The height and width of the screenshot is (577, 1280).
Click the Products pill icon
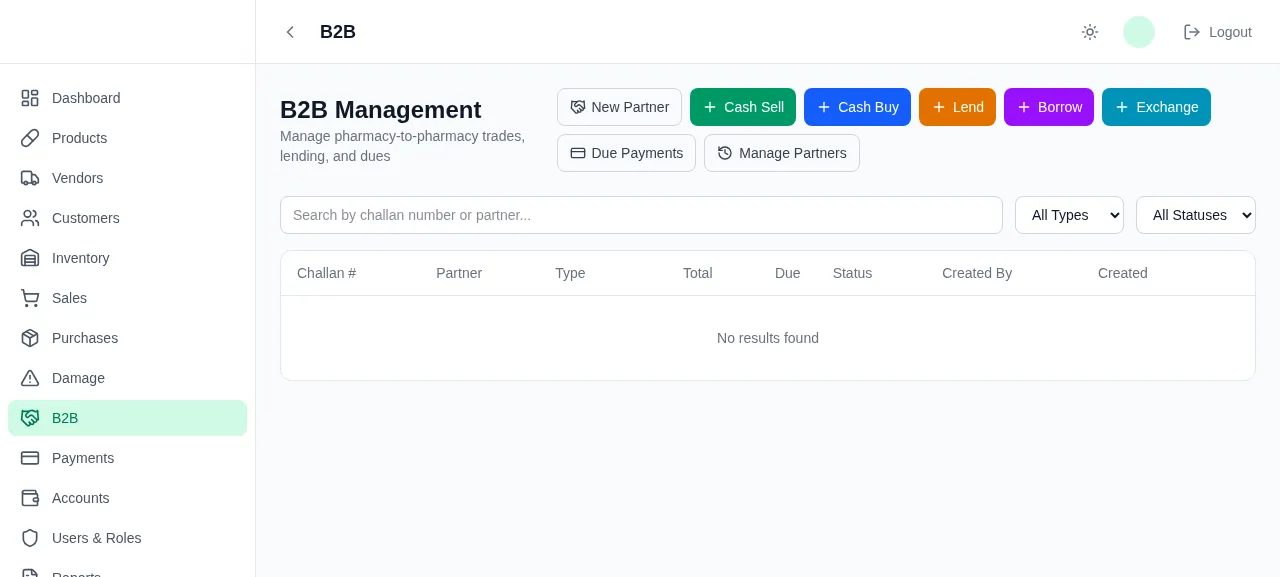[30, 138]
